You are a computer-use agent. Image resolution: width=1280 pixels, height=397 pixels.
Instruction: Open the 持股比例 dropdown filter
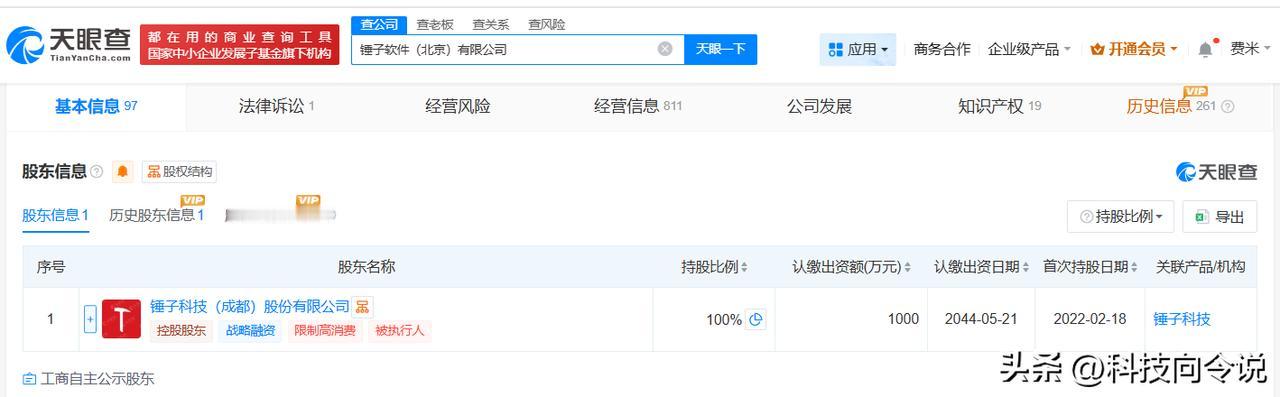click(1120, 216)
